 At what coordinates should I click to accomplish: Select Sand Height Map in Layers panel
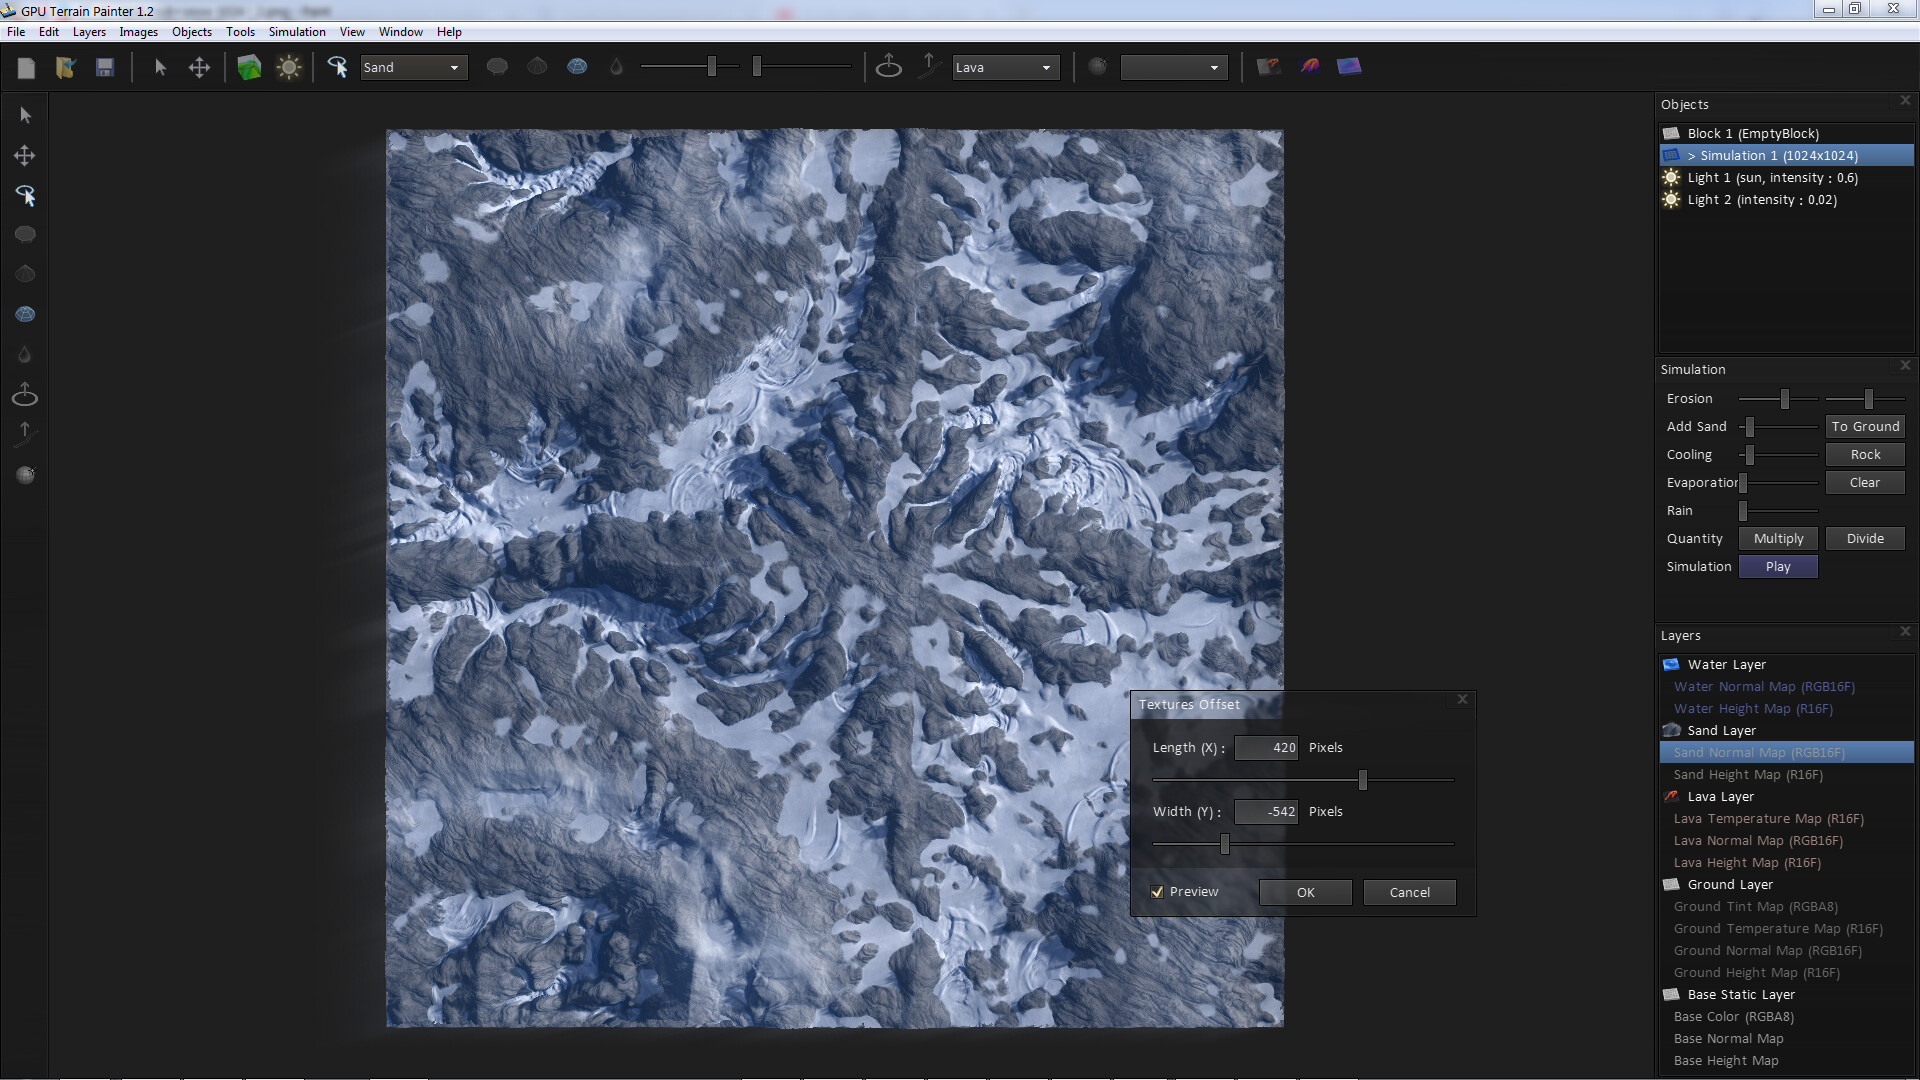[1746, 774]
